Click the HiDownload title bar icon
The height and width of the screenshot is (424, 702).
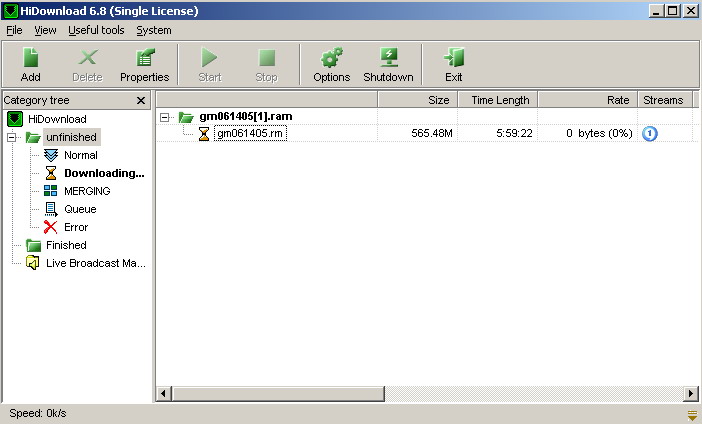[x=11, y=11]
